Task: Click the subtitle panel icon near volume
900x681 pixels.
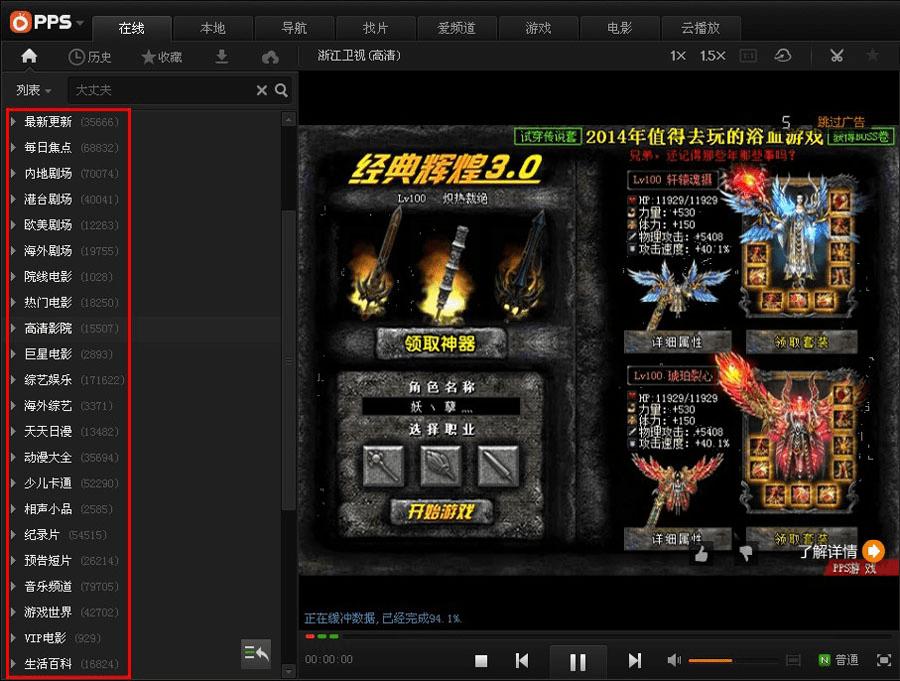Action: click(793, 660)
